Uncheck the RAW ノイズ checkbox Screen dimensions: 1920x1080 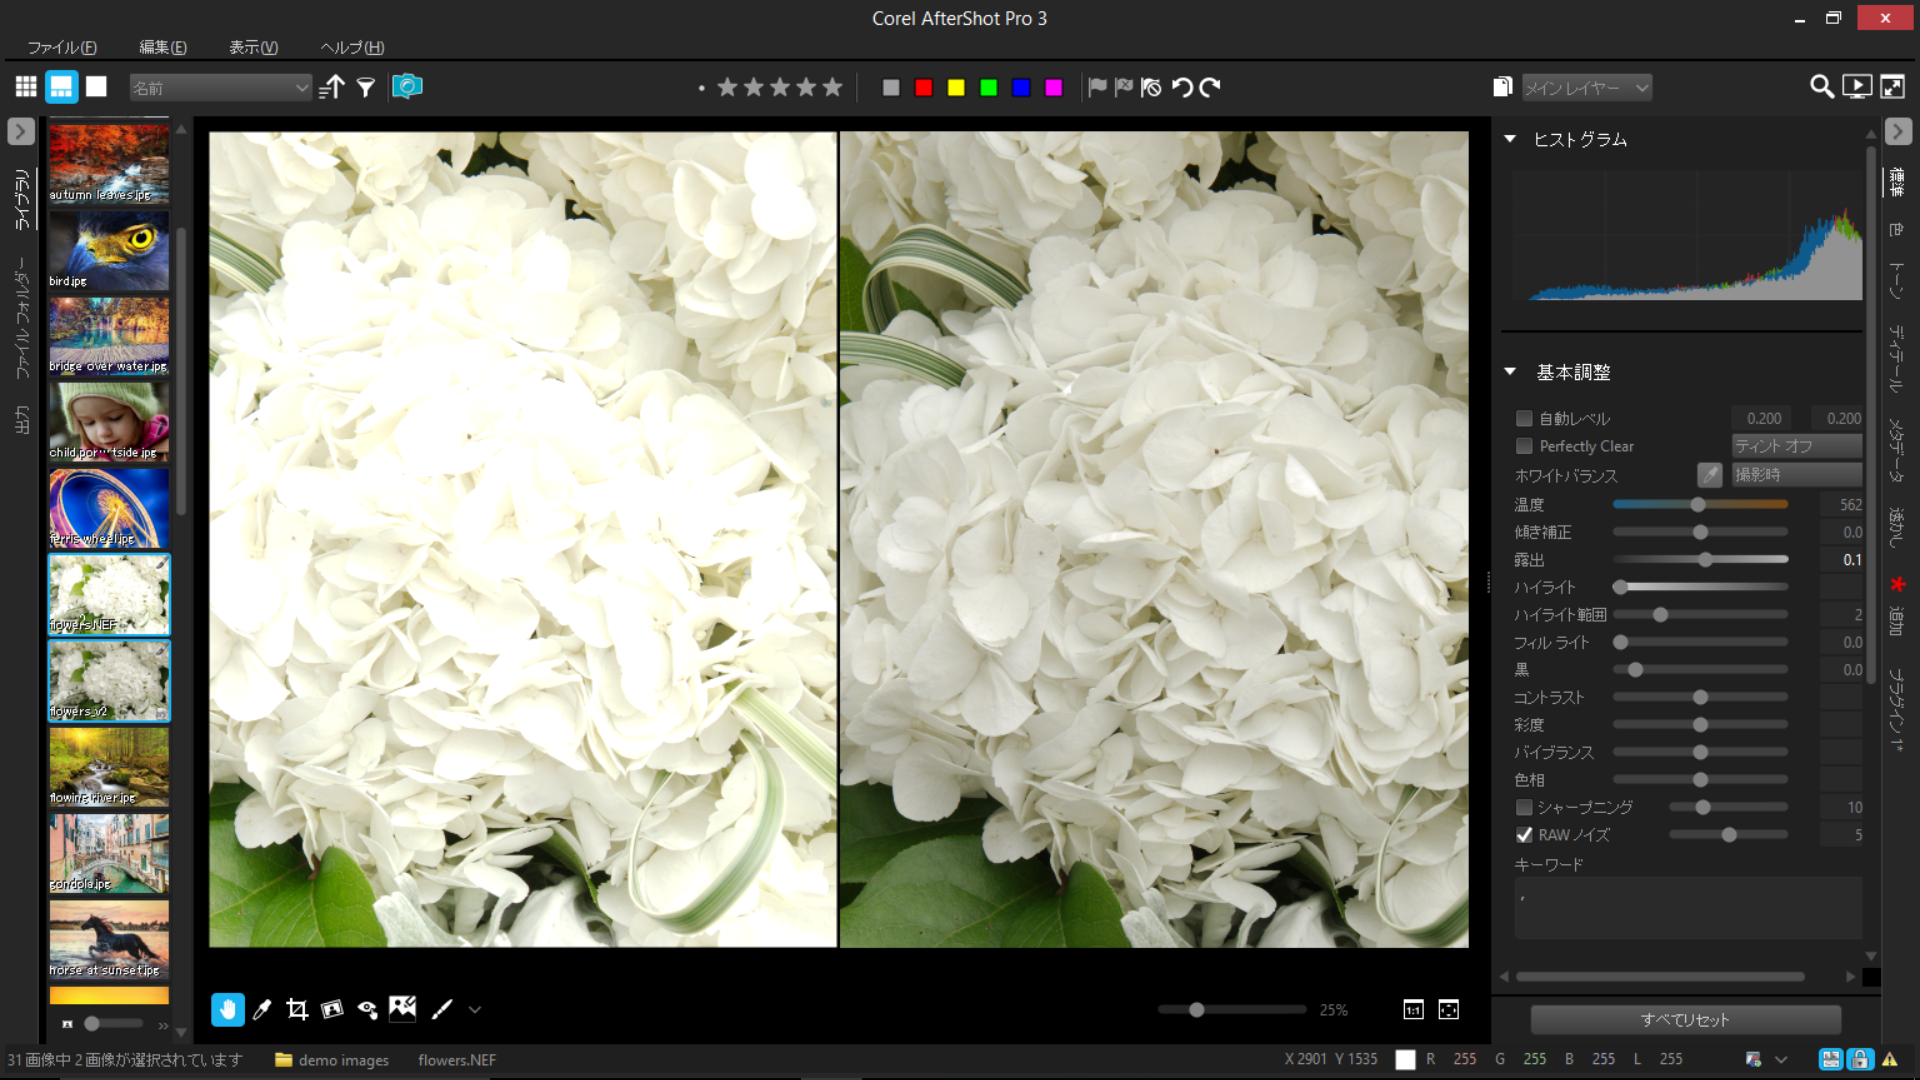click(x=1524, y=835)
